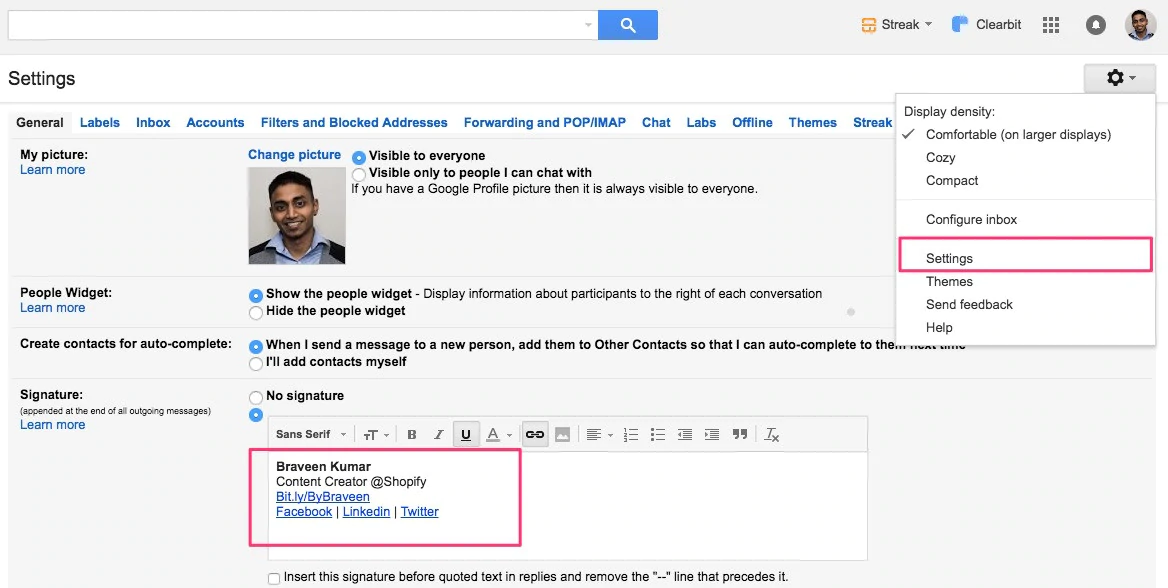Open Forwarding and POP/IMAP tab
Image resolution: width=1168 pixels, height=588 pixels.
545,122
